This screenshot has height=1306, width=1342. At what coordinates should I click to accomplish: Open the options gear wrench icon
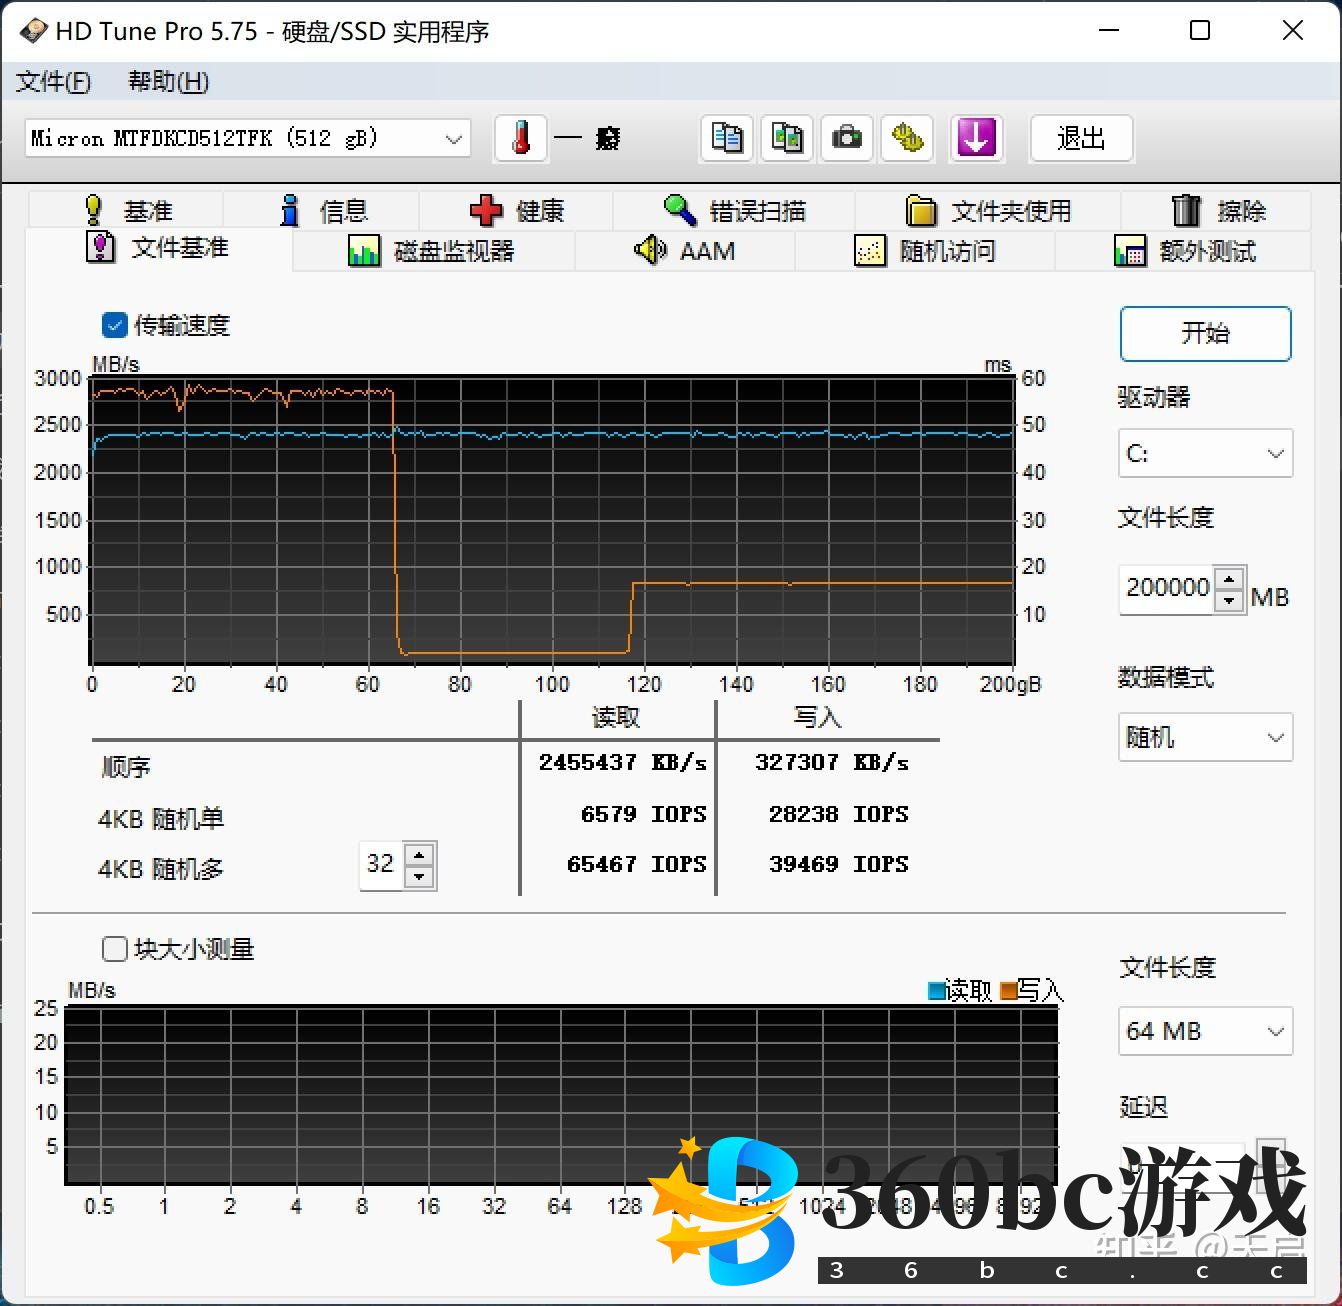pyautogui.click(x=907, y=138)
